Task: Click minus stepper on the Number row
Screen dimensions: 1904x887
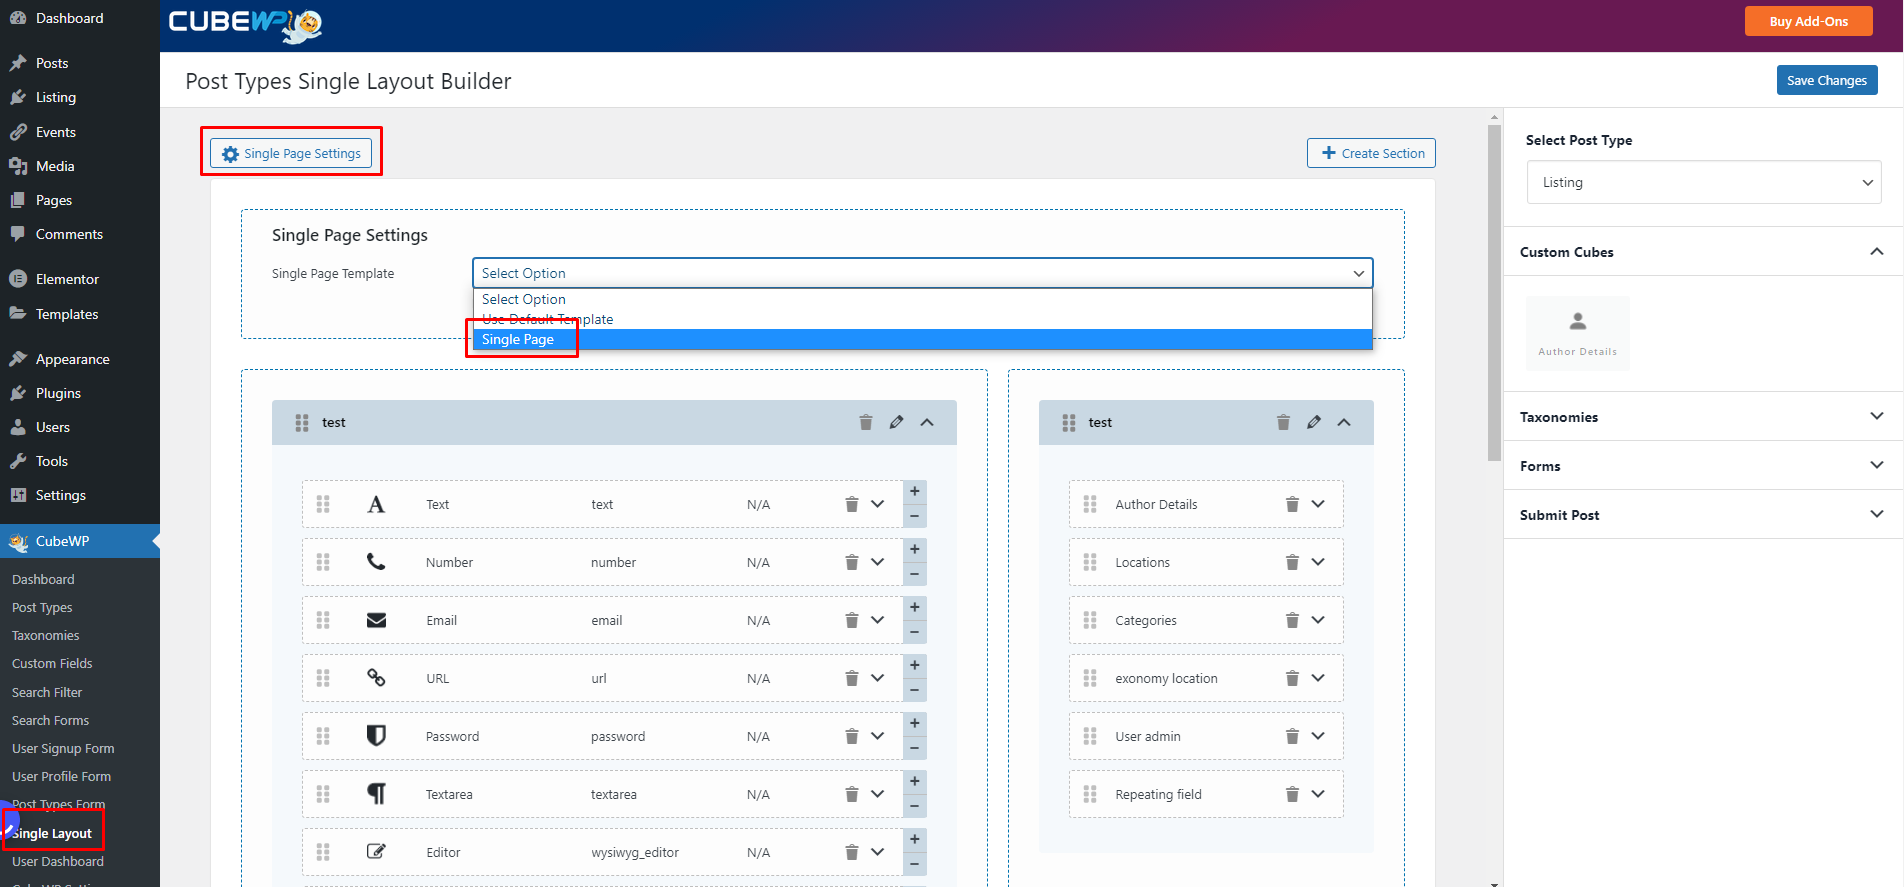Action: coord(915,574)
